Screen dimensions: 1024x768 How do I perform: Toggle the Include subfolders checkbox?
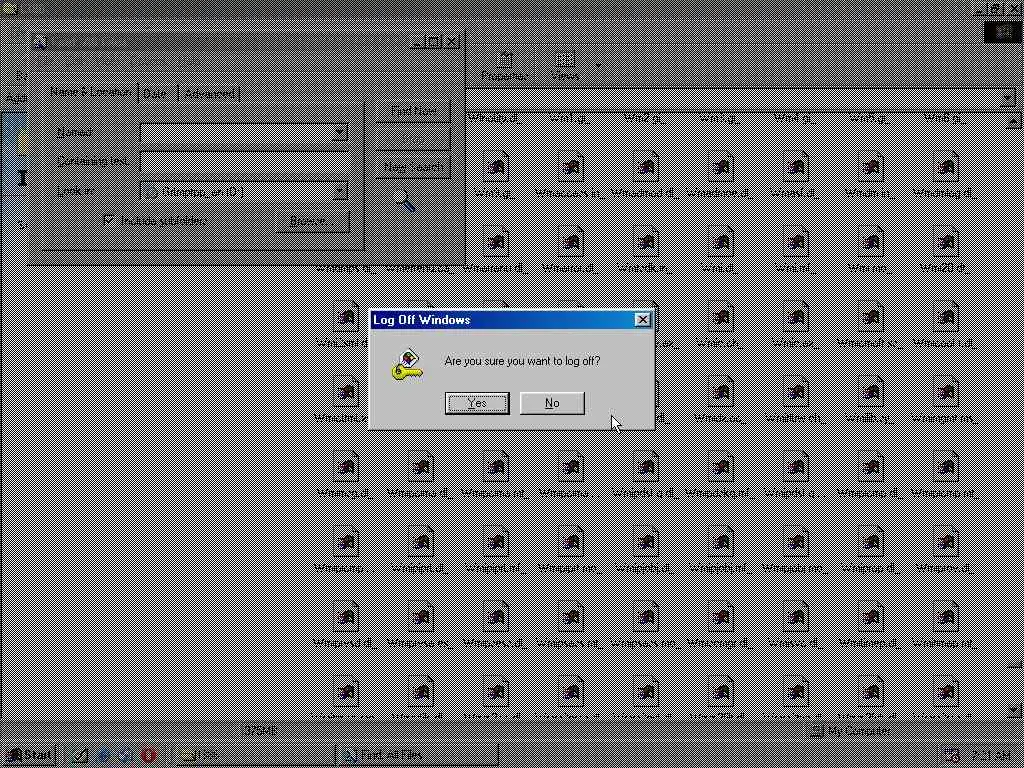(109, 221)
